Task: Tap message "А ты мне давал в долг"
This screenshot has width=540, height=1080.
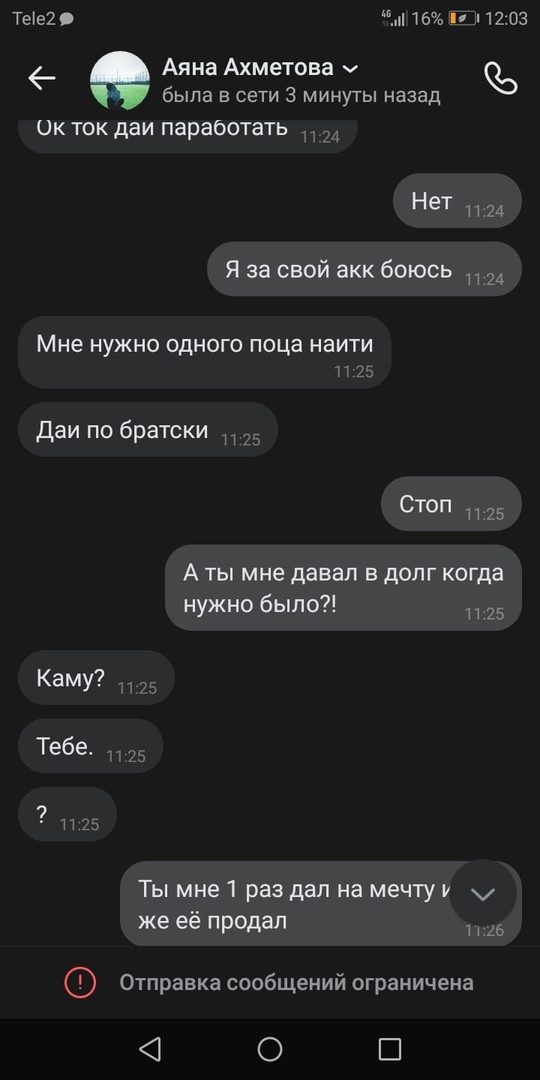Action: (x=344, y=588)
